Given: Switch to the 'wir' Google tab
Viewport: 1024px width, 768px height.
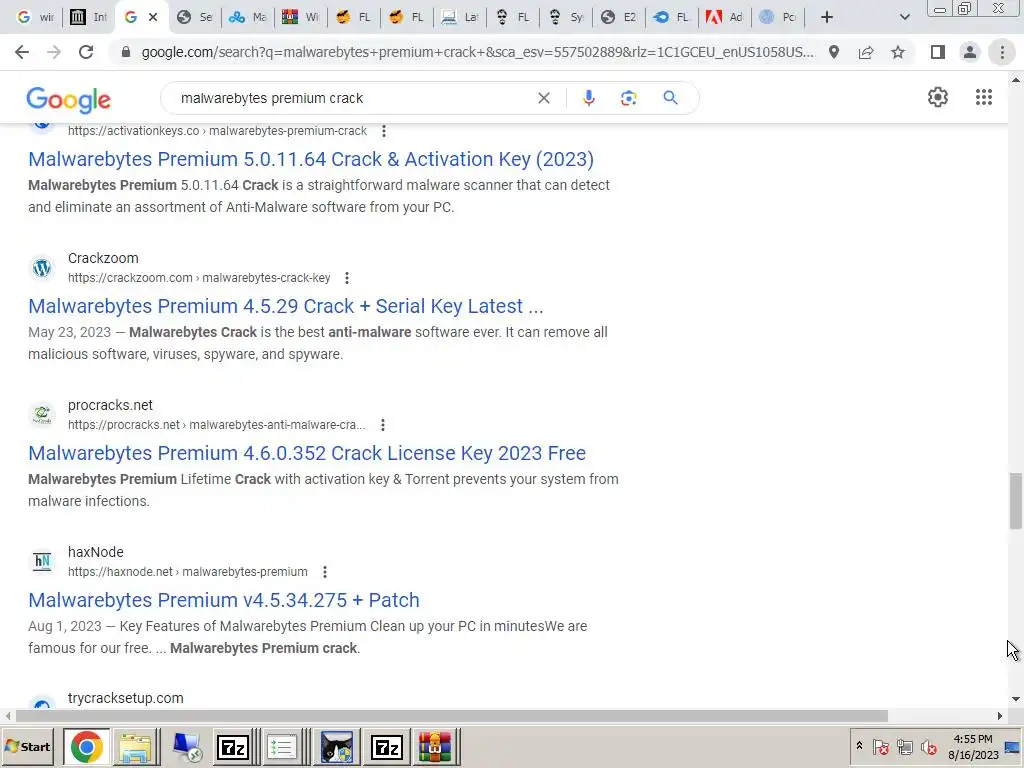Looking at the screenshot, I should (x=35, y=17).
